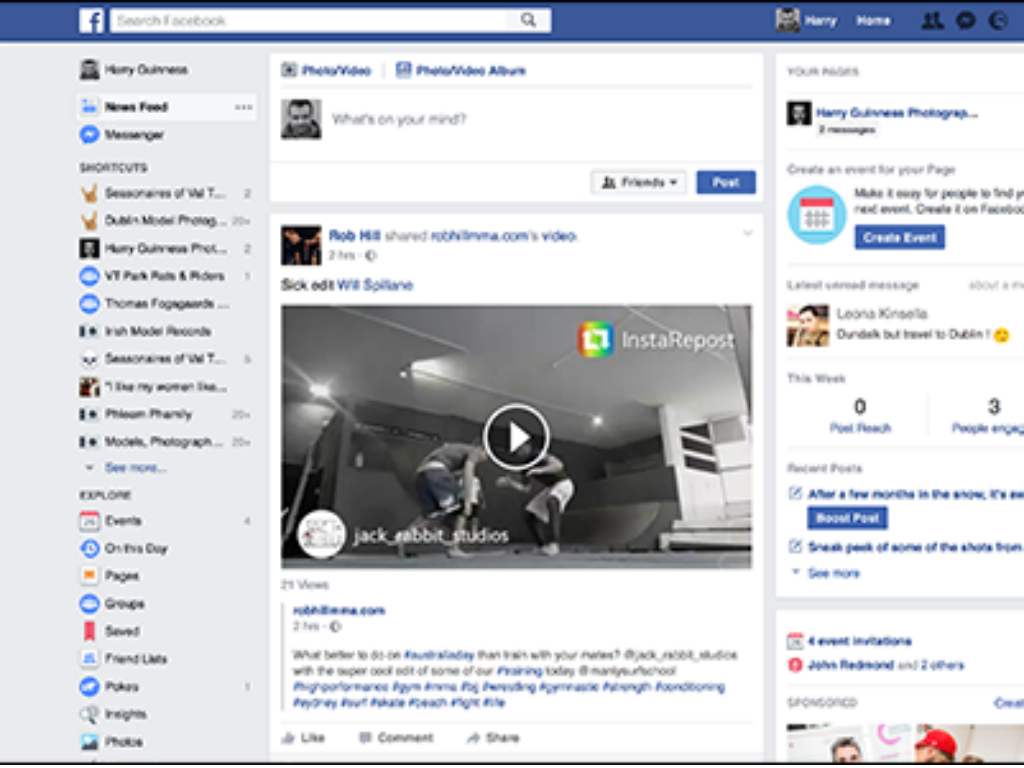The width and height of the screenshot is (1024, 768).
Task: Expand the Rob Hill post options arrow
Action: coord(747,233)
